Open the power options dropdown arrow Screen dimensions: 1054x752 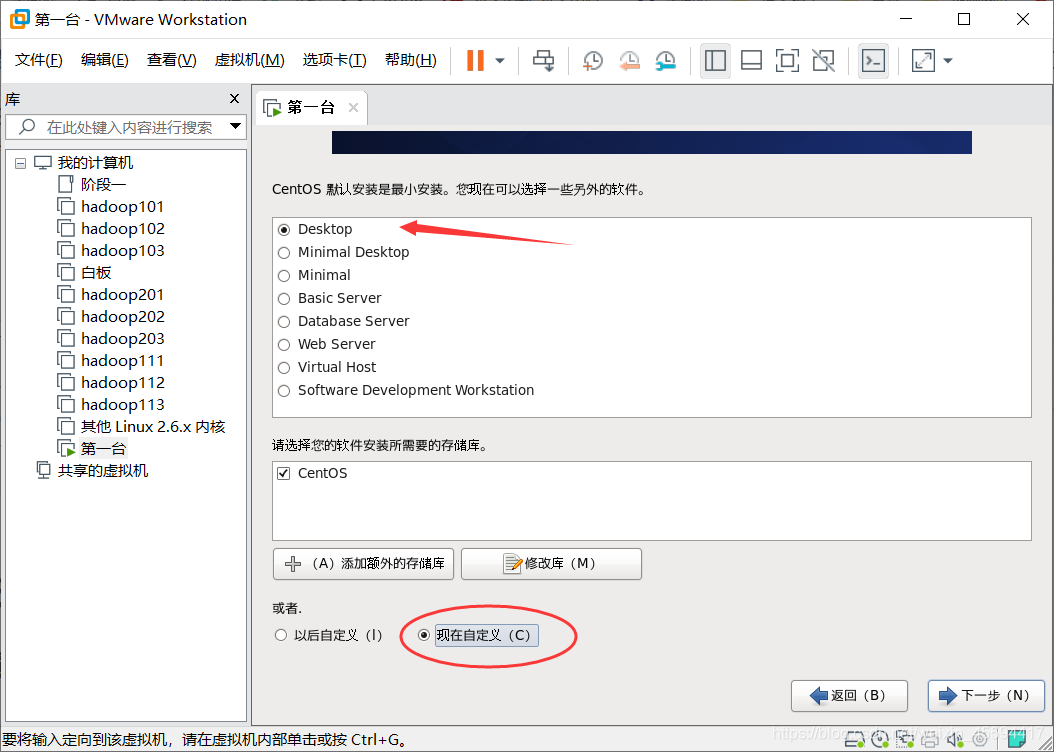coord(500,60)
